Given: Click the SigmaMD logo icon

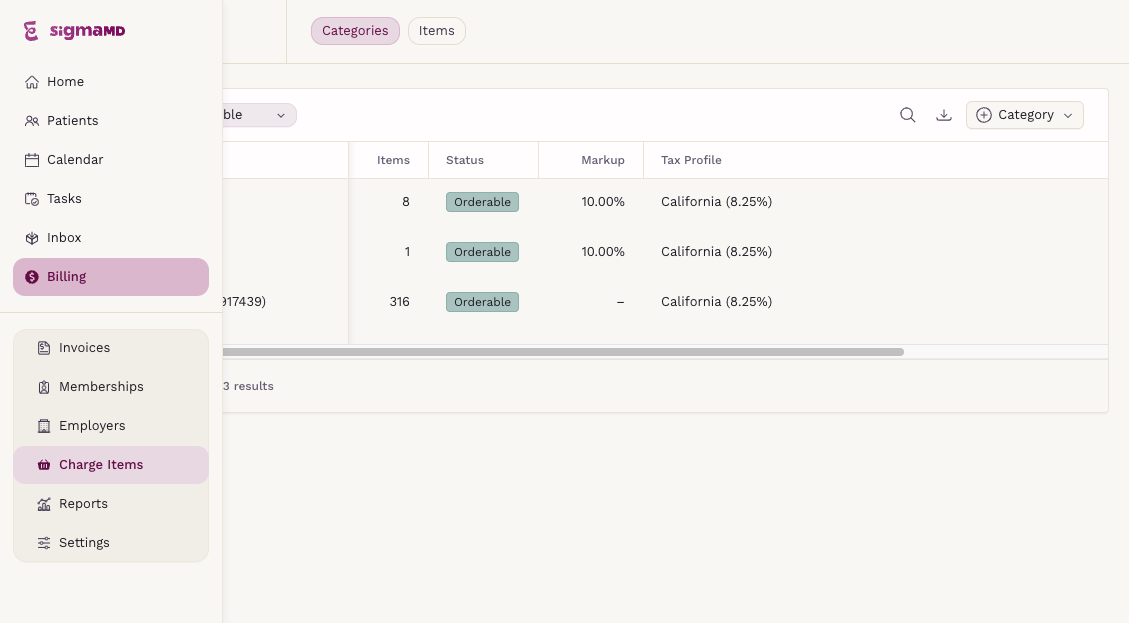Looking at the screenshot, I should (31, 31).
